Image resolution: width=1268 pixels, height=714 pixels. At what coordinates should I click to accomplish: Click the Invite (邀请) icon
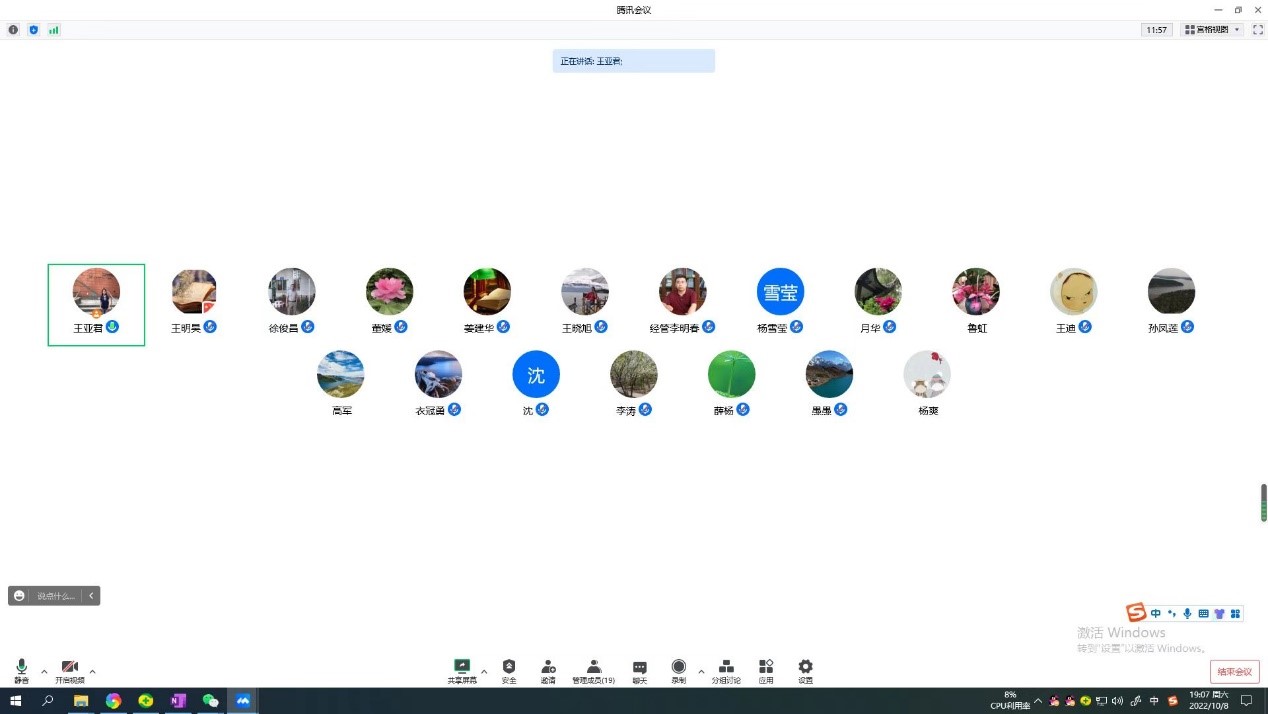548,668
